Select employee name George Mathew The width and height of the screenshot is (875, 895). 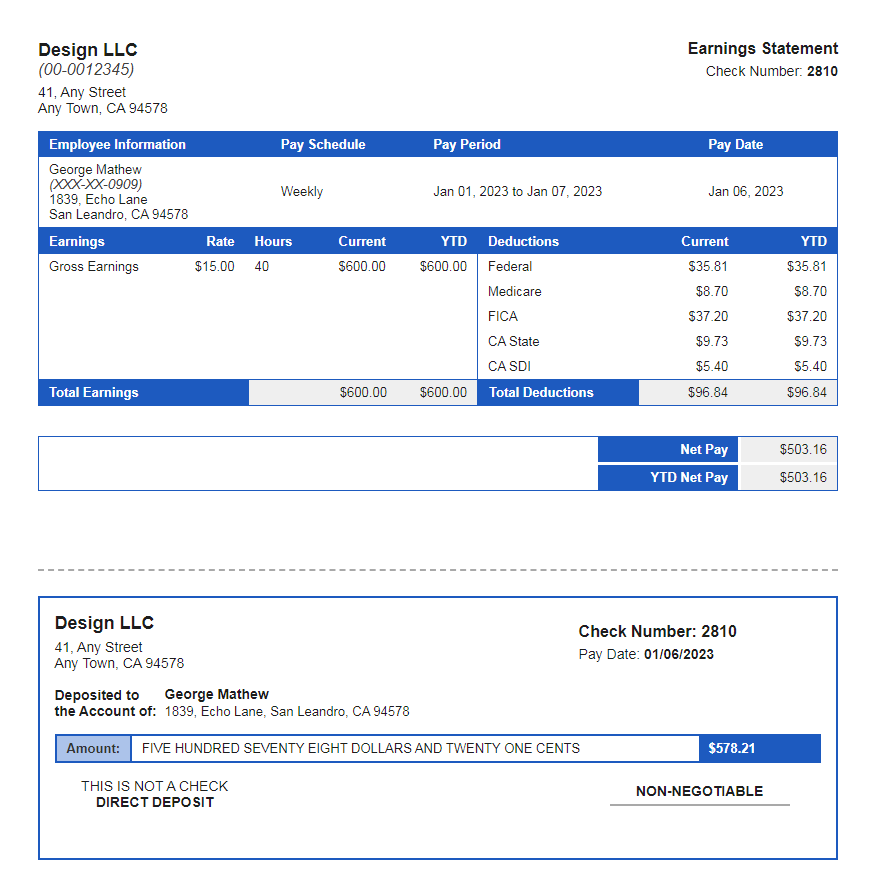pyautogui.click(x=85, y=169)
